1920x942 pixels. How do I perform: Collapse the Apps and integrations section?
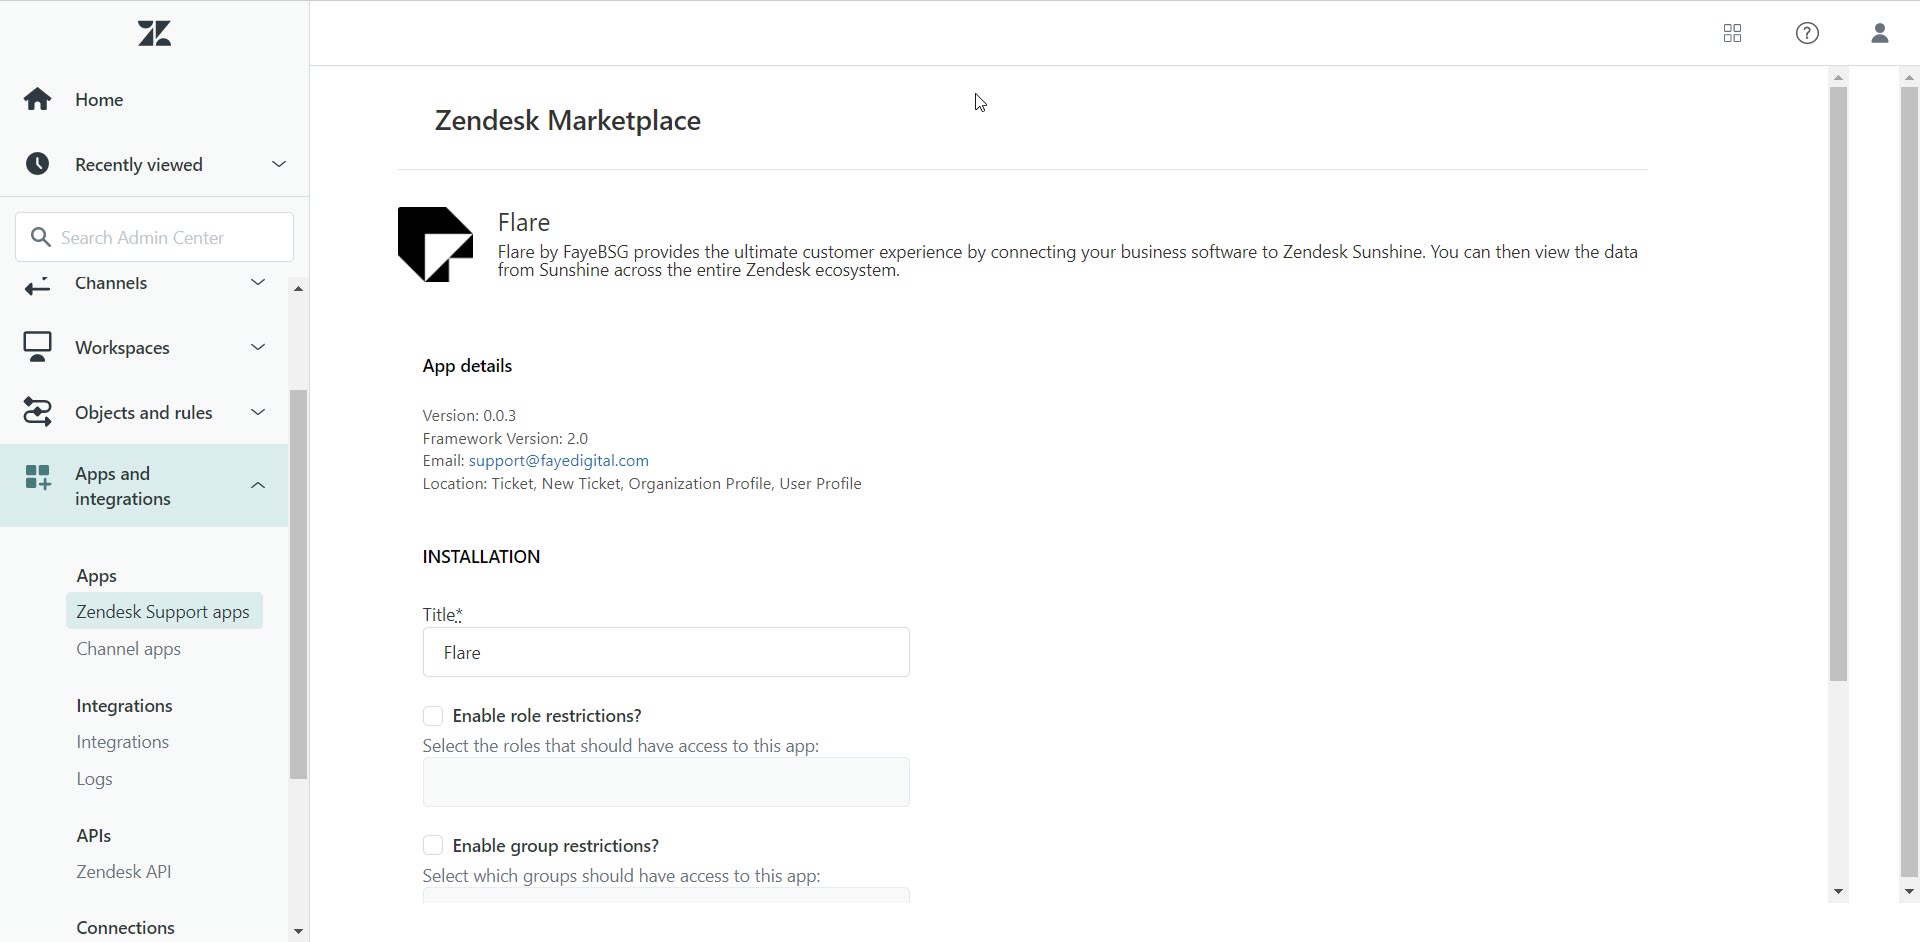(258, 486)
